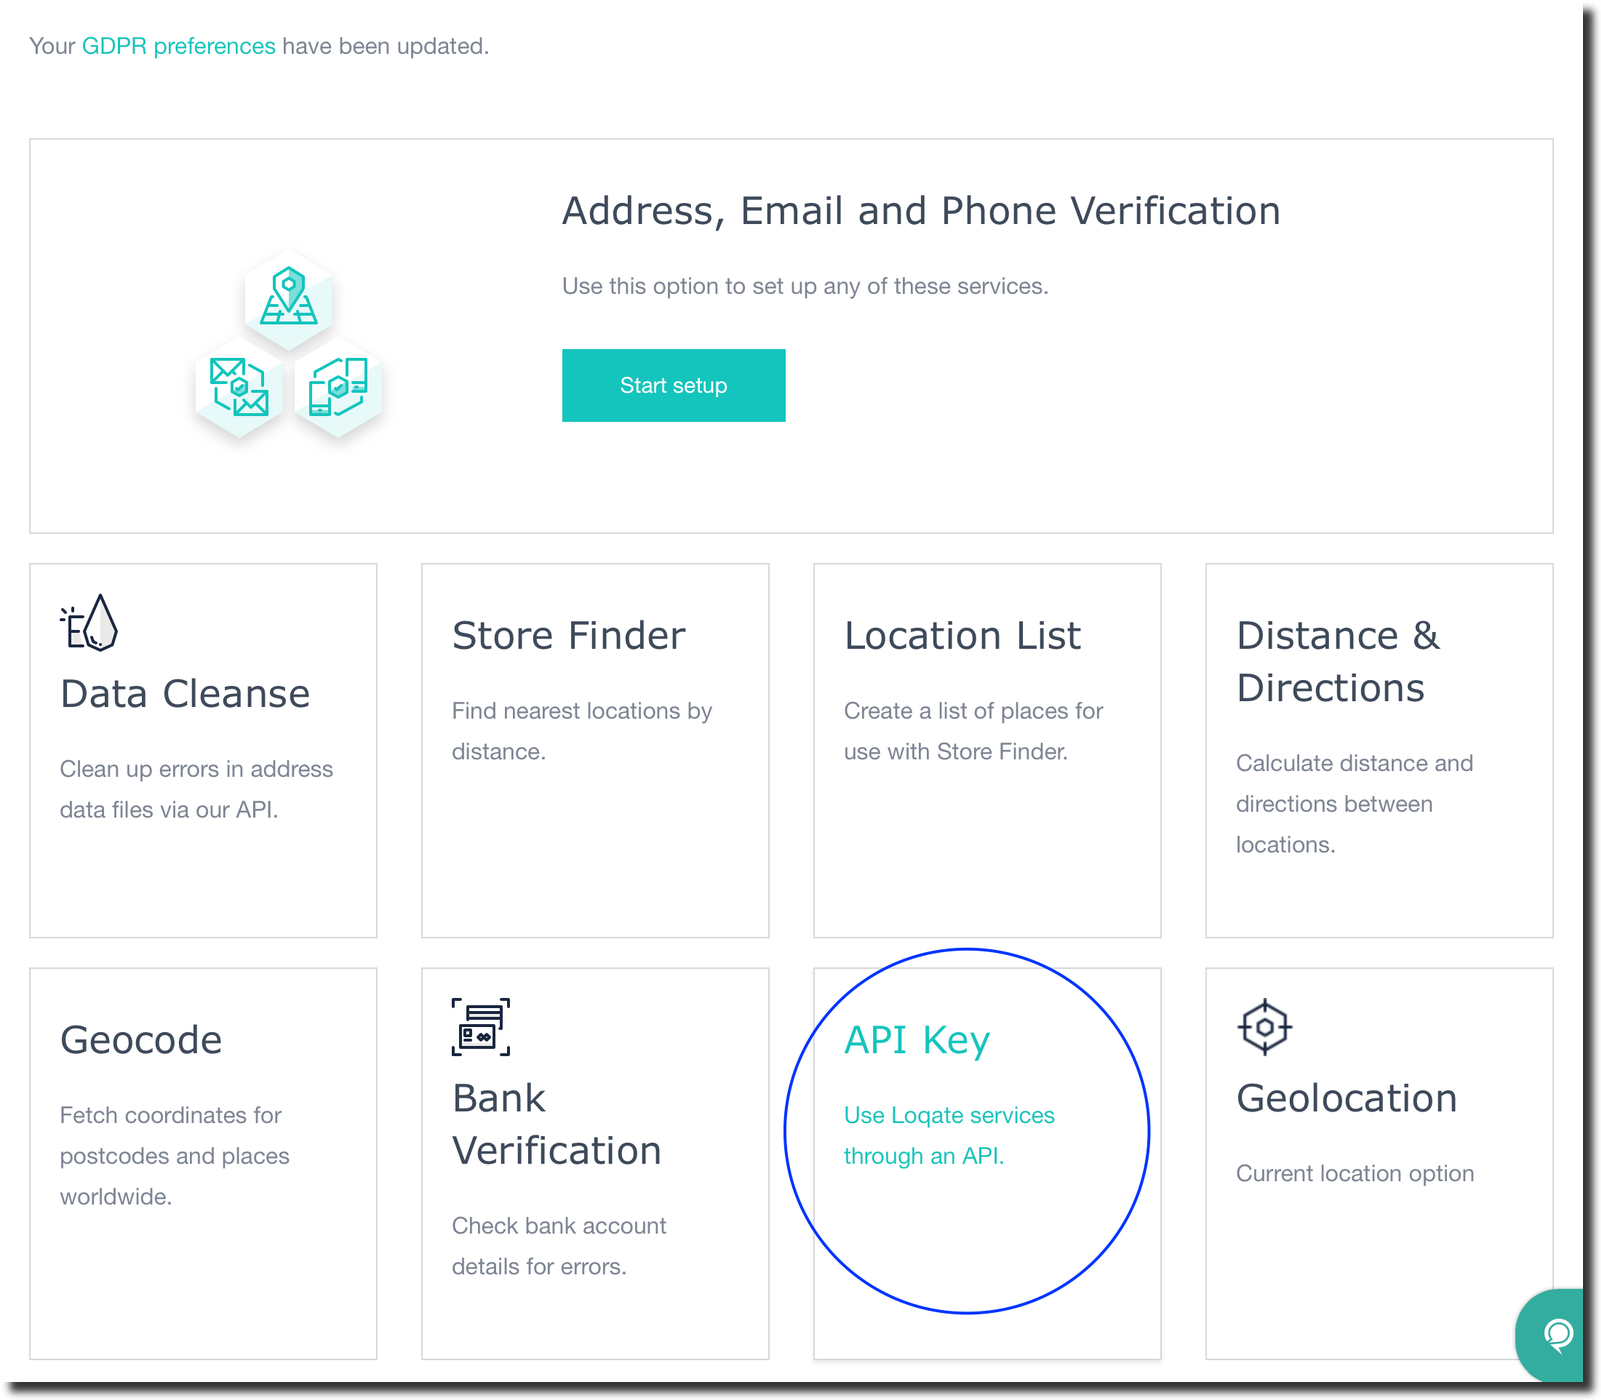
Task: Open the API Key heading link
Action: coord(917,1040)
